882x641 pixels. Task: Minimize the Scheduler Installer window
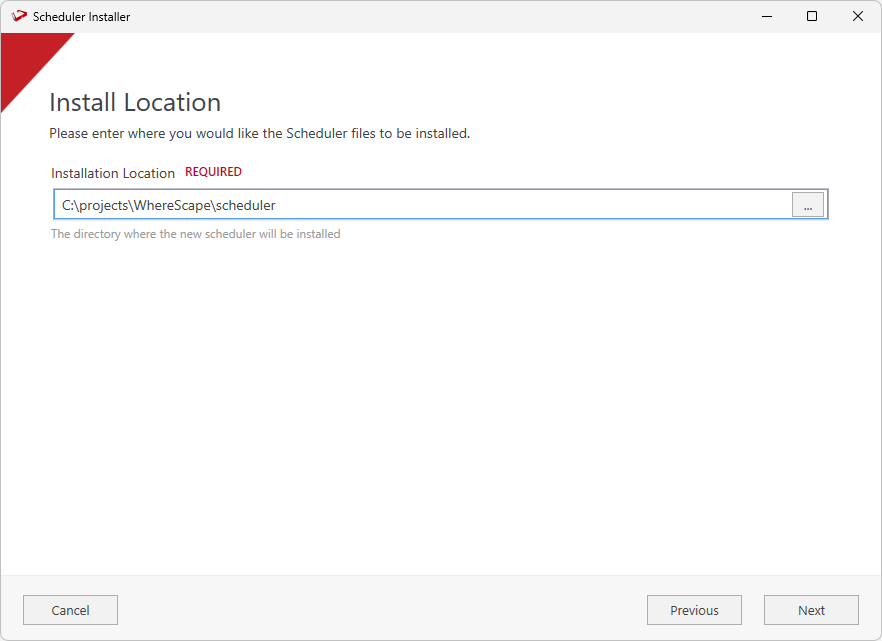[x=766, y=16]
